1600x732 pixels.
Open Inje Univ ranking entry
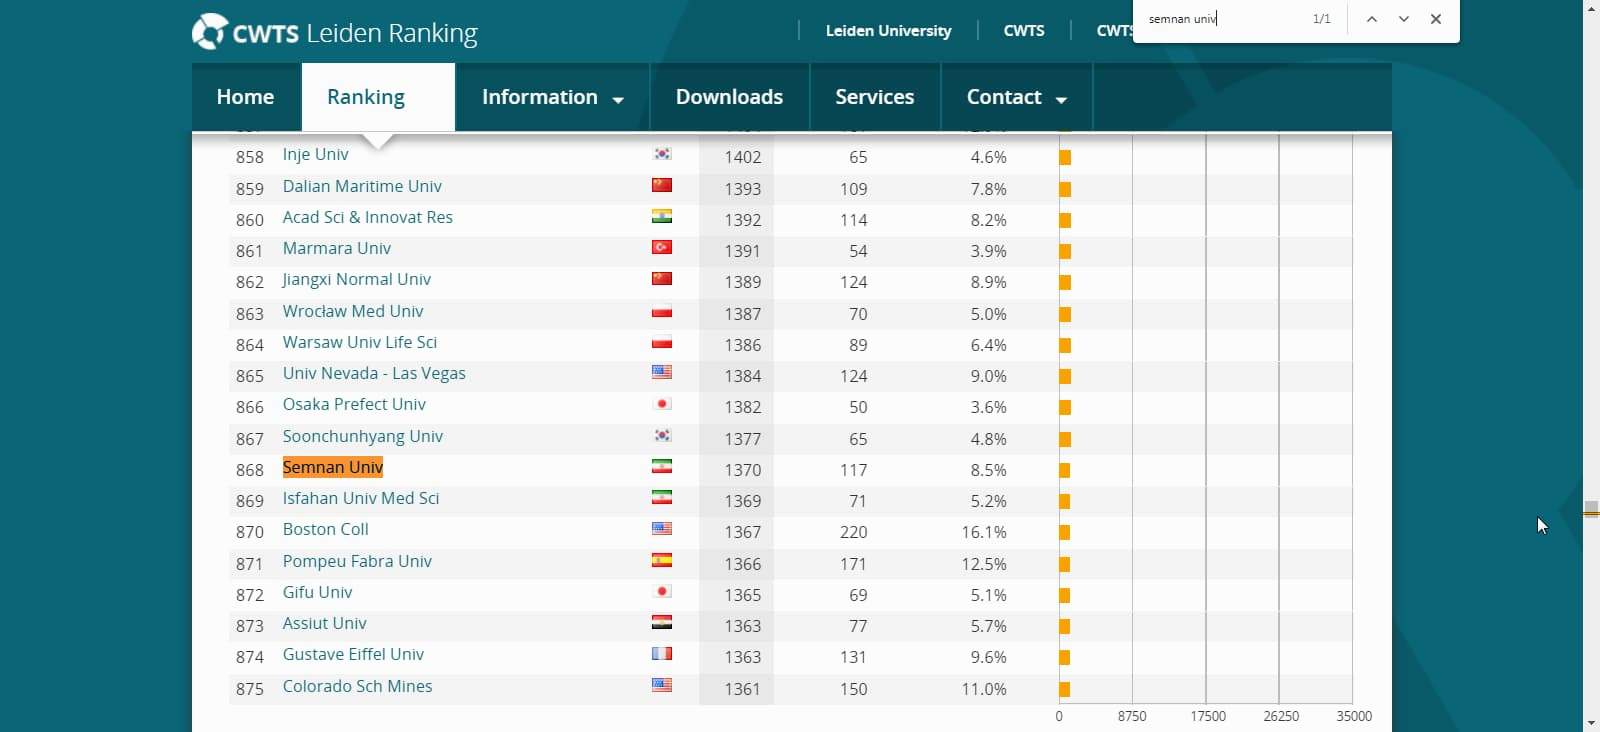(x=316, y=154)
